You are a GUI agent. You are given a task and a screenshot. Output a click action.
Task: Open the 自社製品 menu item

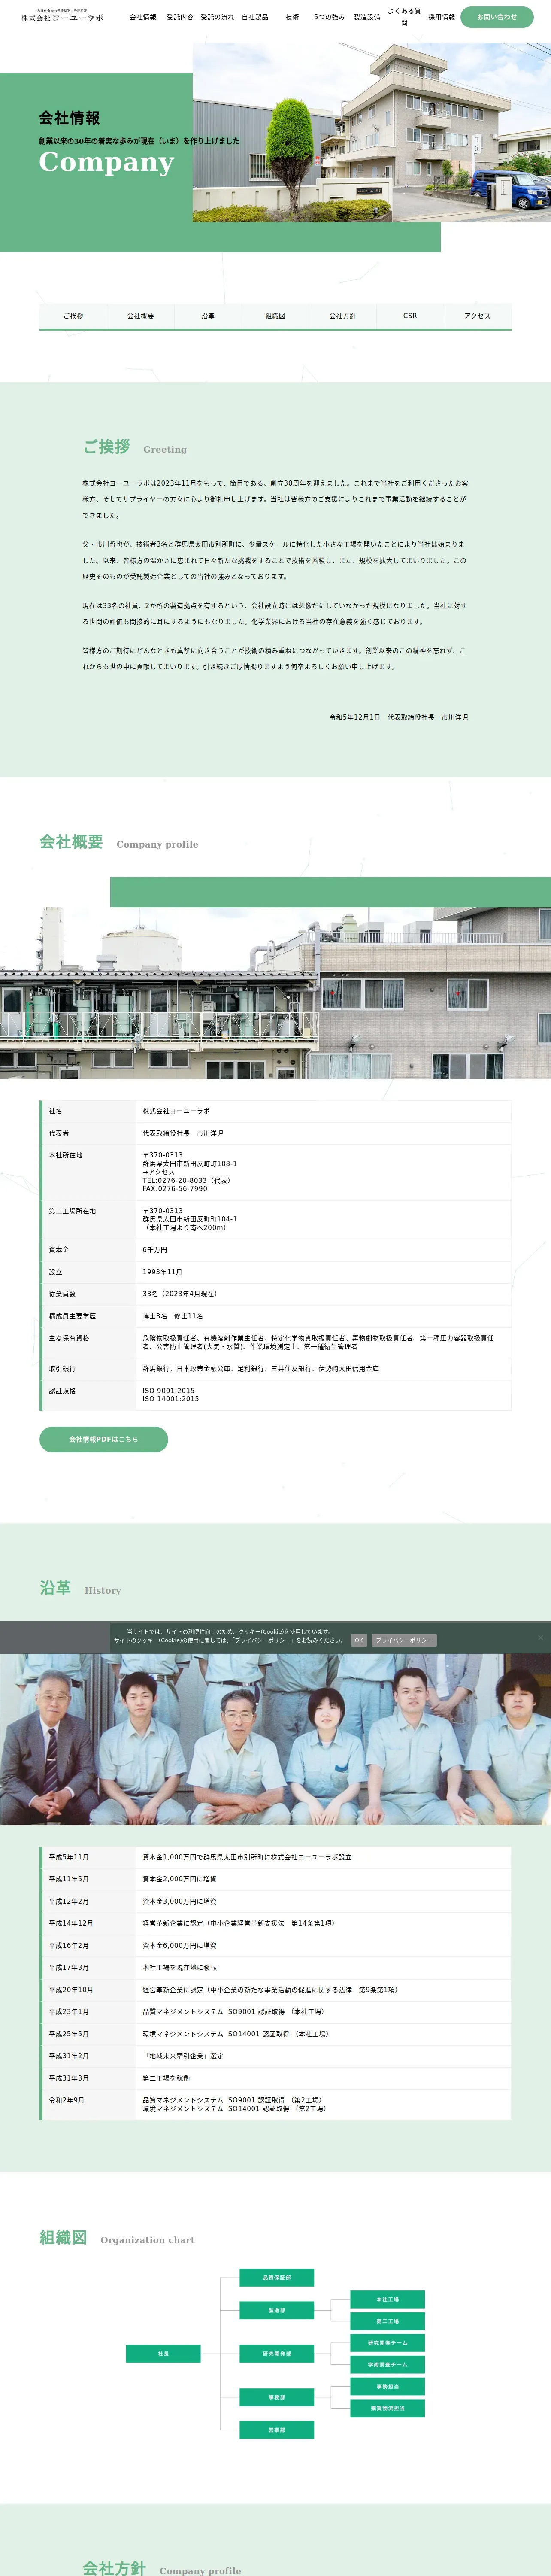[x=255, y=17]
